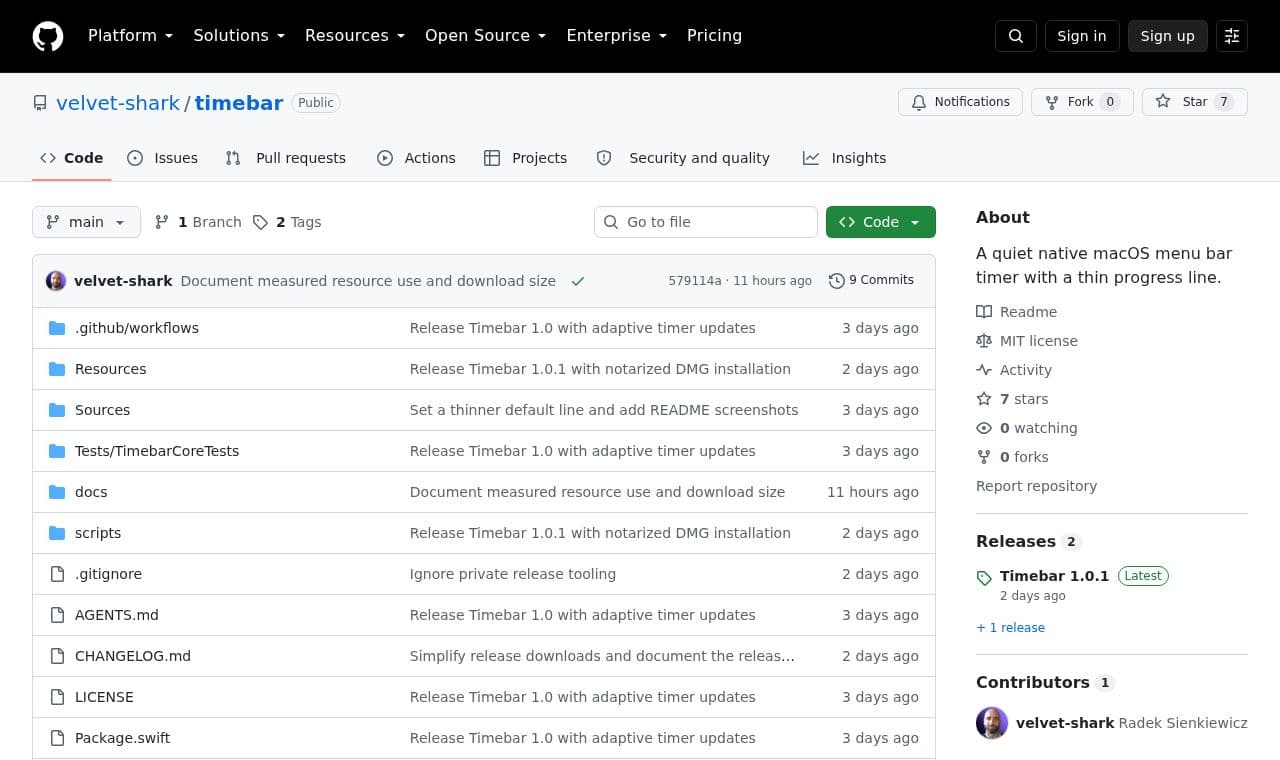
Task: Open velvet-shark avatar in commit bar
Action: point(56,281)
